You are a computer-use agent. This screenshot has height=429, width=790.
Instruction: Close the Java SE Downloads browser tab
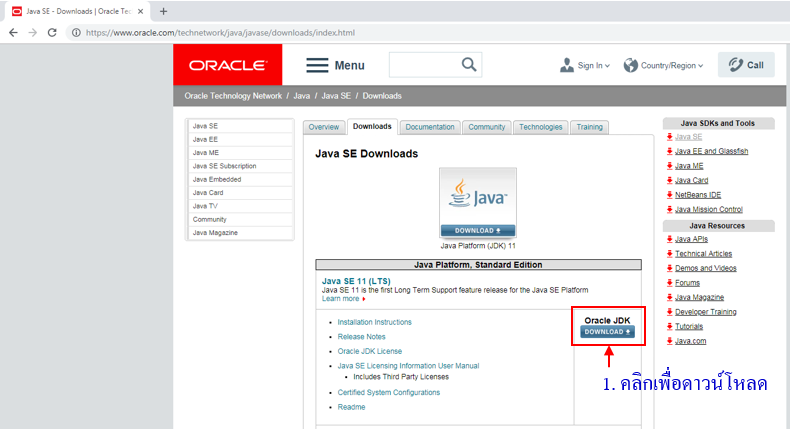point(141,11)
